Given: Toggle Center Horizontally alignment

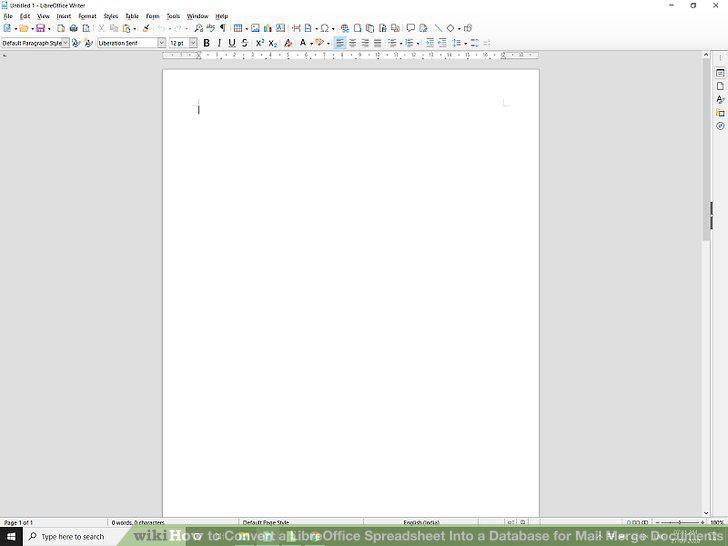Looking at the screenshot, I should pos(352,43).
